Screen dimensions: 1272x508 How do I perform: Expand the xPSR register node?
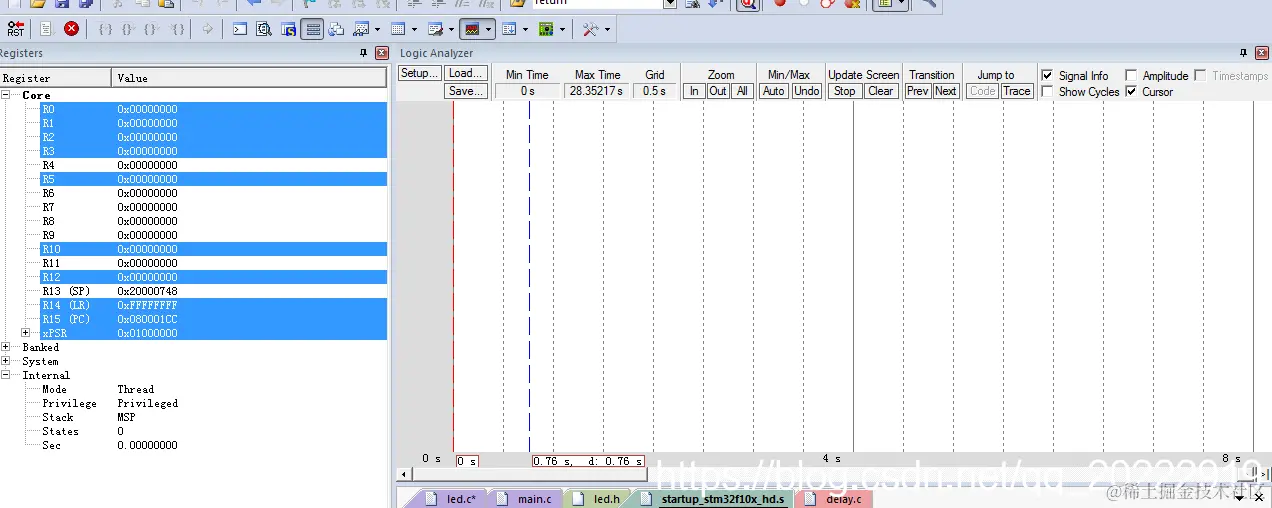(26, 333)
